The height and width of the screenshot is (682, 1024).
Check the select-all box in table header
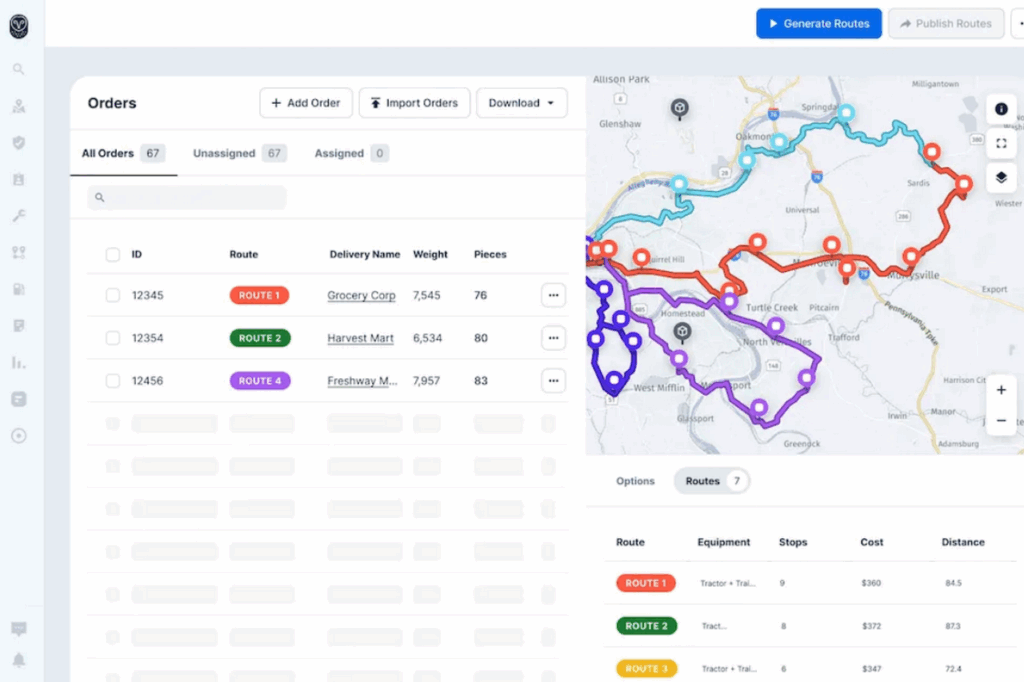tap(113, 254)
